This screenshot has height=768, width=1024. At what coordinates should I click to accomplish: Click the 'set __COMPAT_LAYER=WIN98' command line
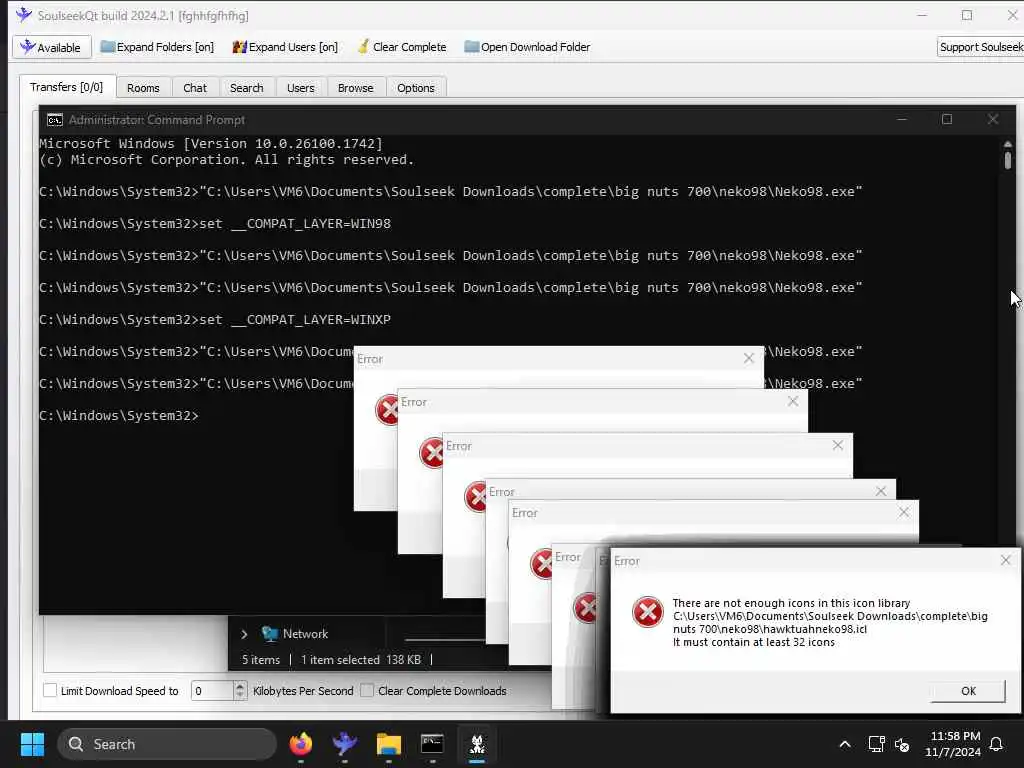[215, 223]
